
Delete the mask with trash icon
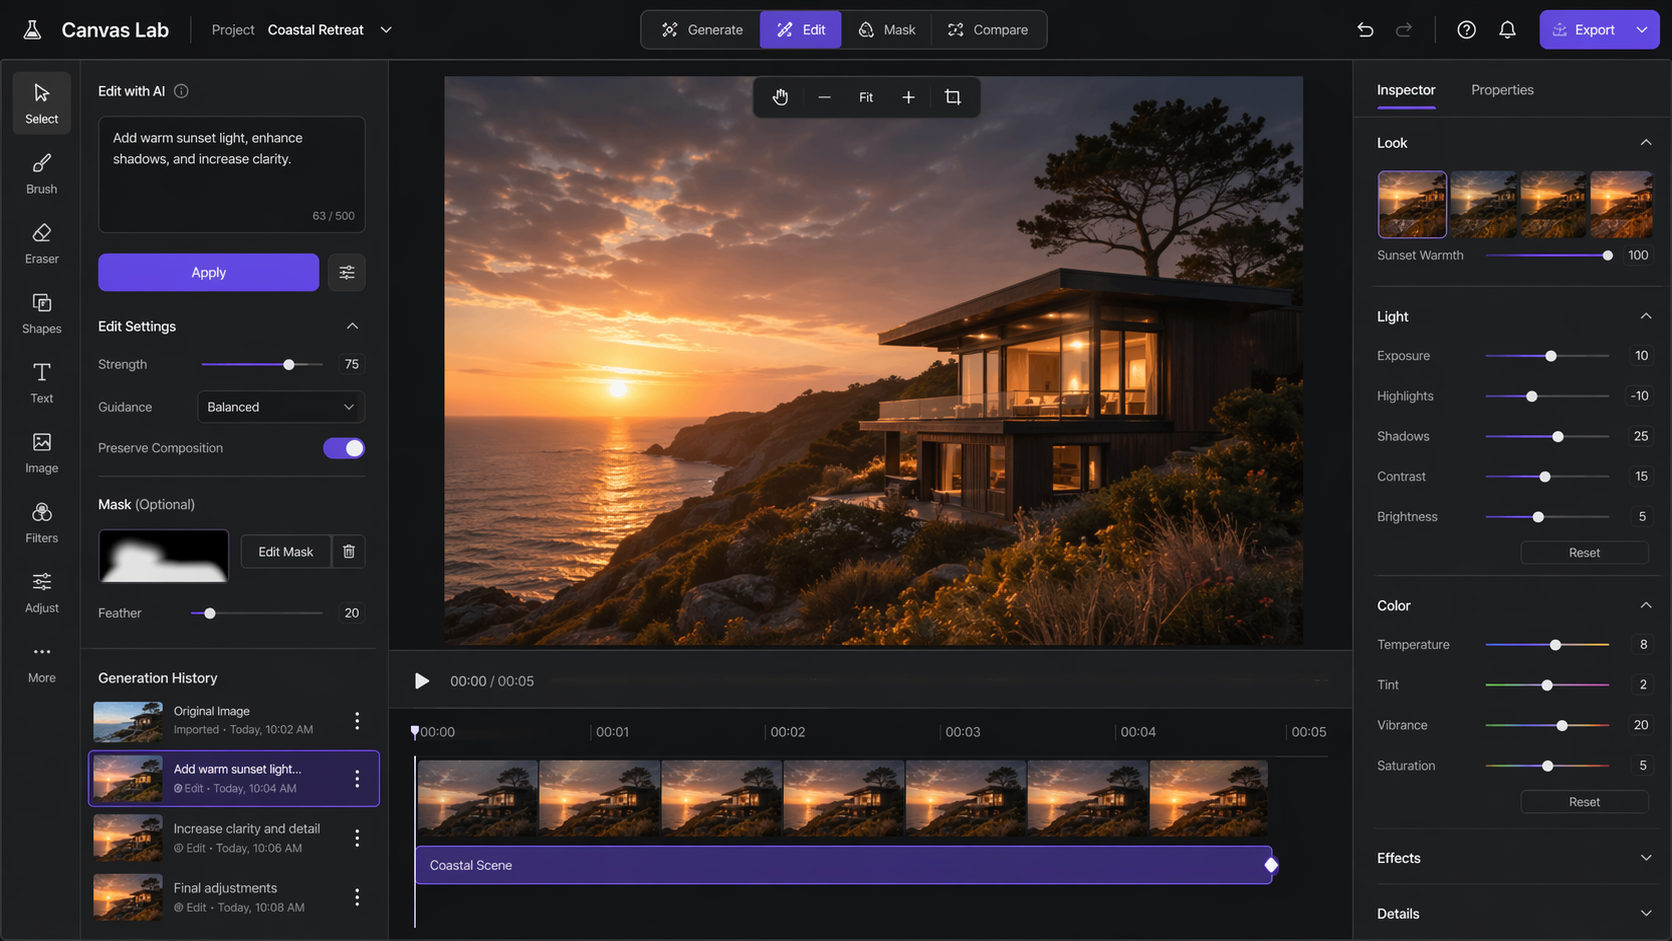tap(348, 552)
